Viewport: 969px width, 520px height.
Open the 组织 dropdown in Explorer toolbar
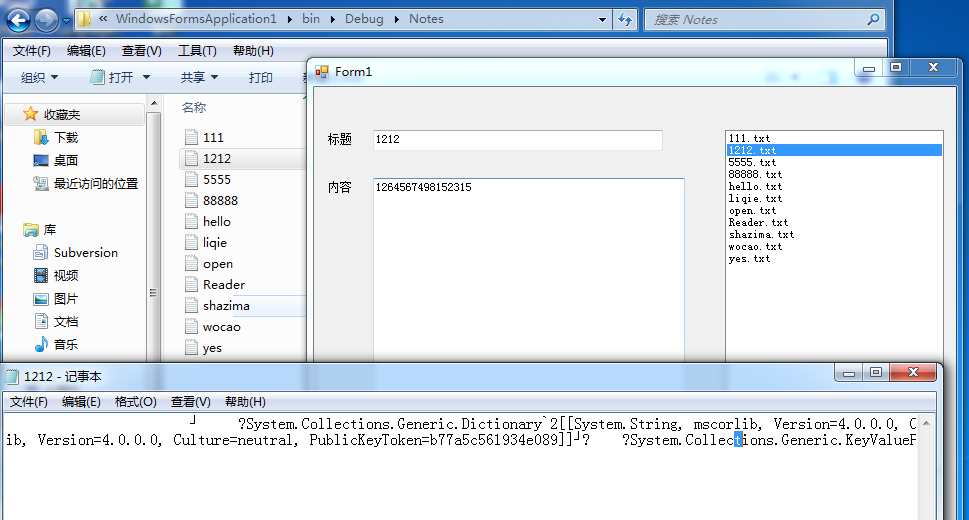point(39,77)
